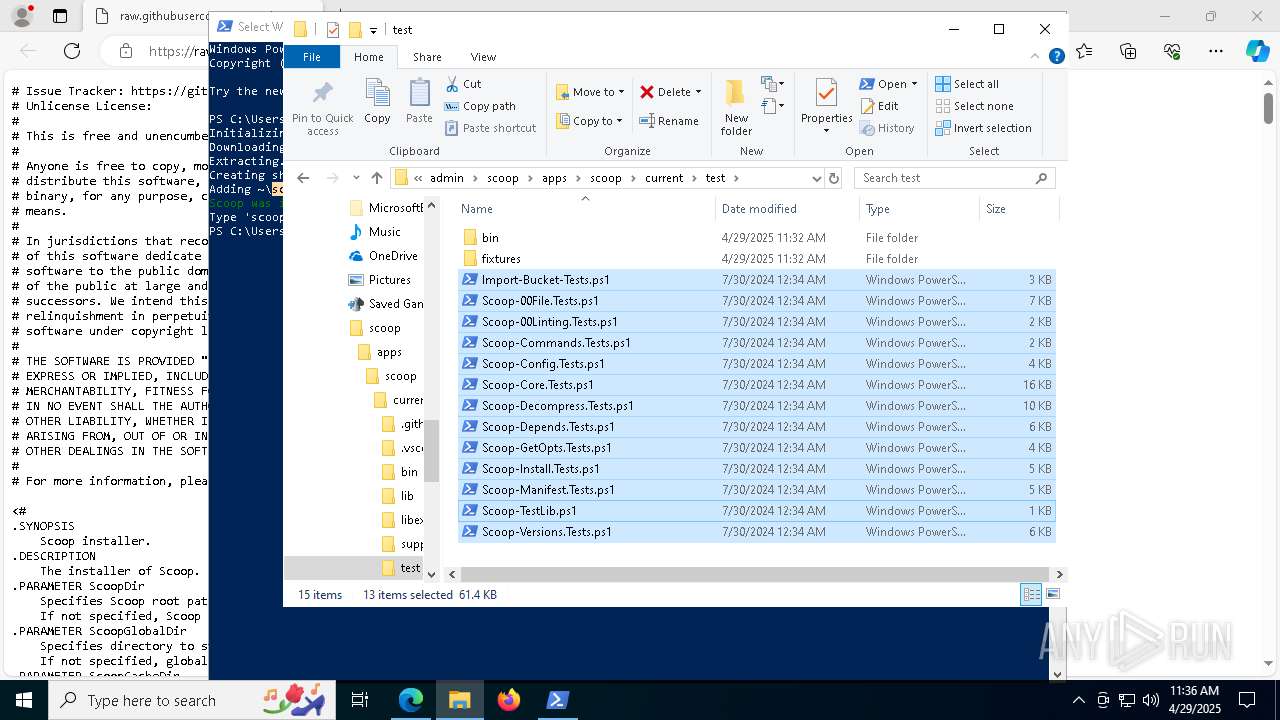Collapse the ribbon with the chevron
This screenshot has height=720, width=1280.
click(x=1035, y=56)
